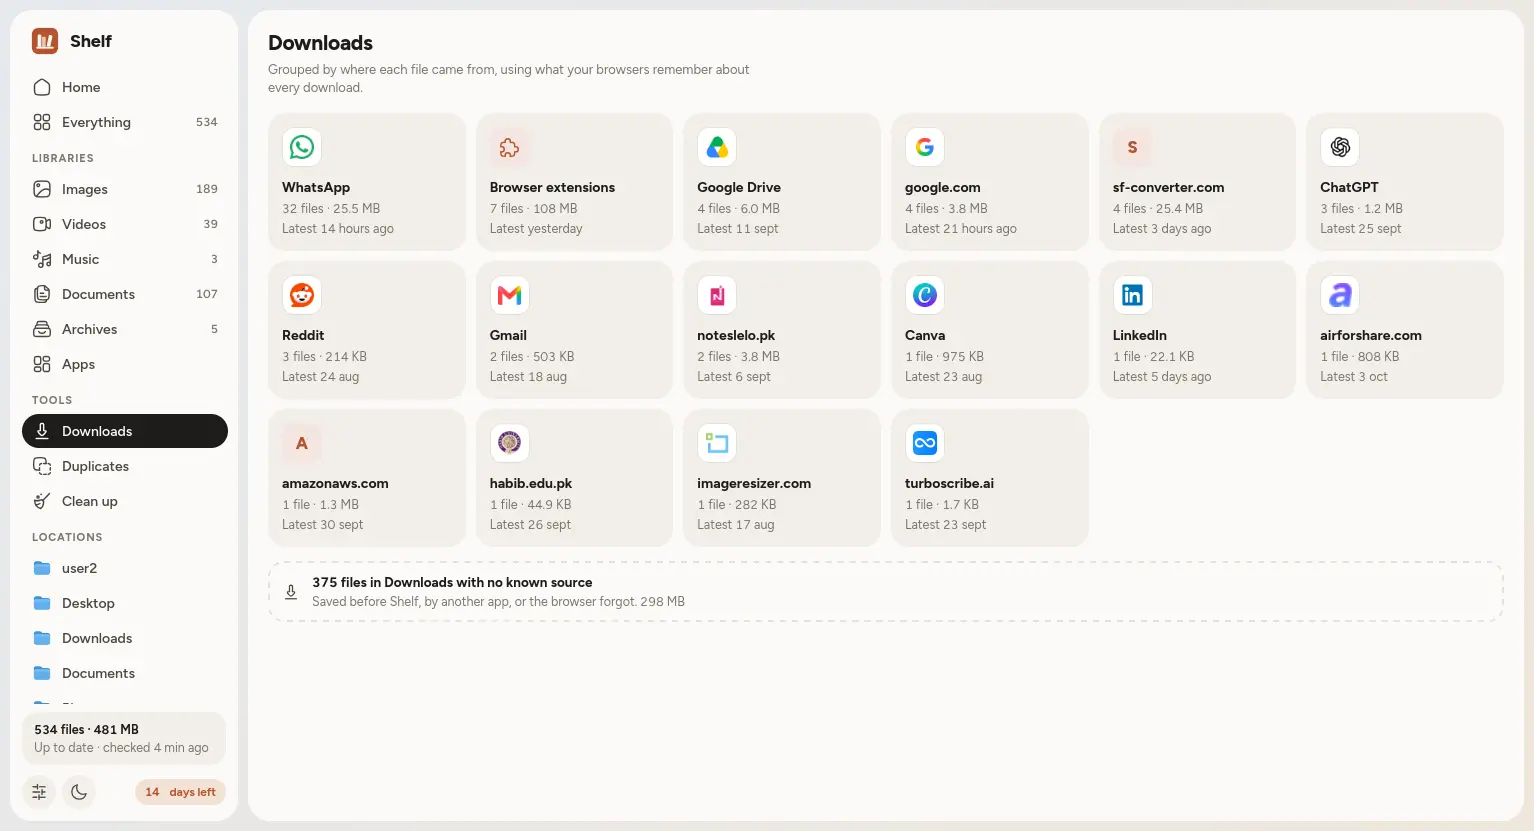Image resolution: width=1534 pixels, height=831 pixels.
Task: Click the amazonaws.com letter A icon
Action: coord(302,443)
